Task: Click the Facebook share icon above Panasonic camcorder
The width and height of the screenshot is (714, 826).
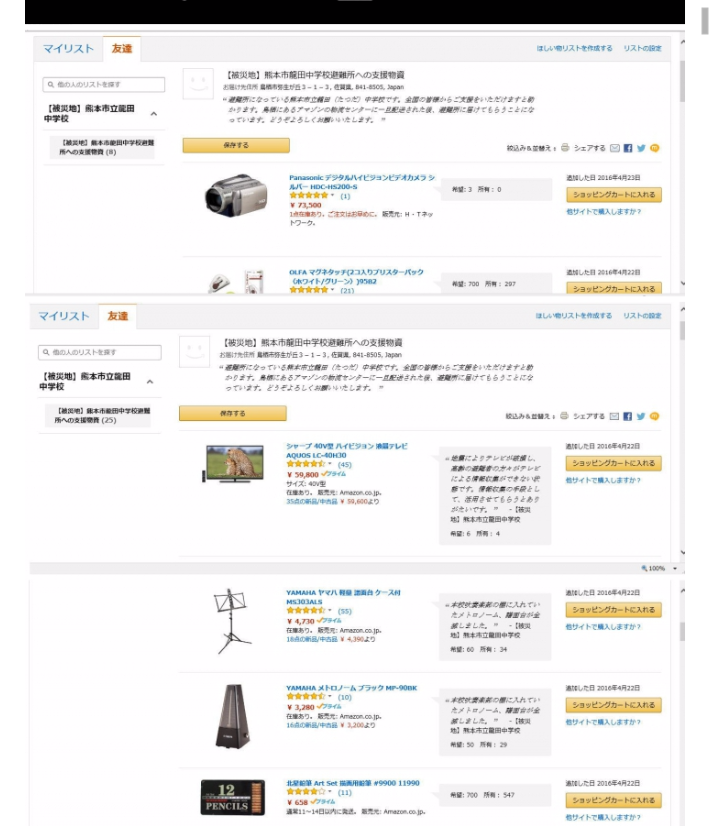Action: click(628, 148)
